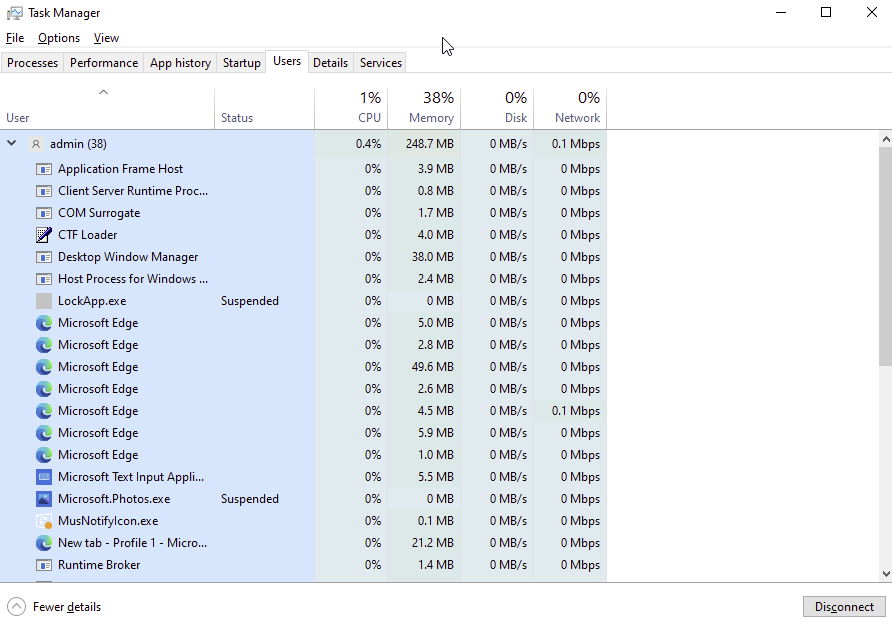
Task: Open the View menu
Action: [x=106, y=38]
